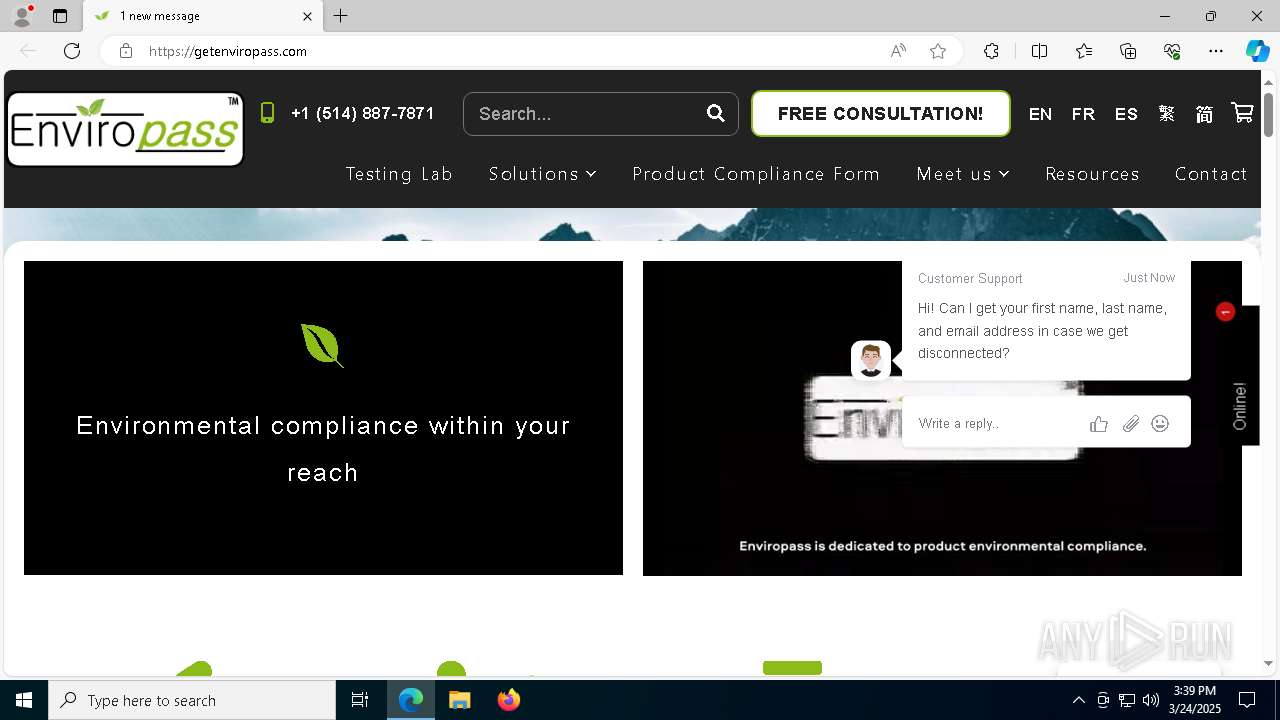
Task: Open Browser essentials icon
Action: click(1172, 51)
